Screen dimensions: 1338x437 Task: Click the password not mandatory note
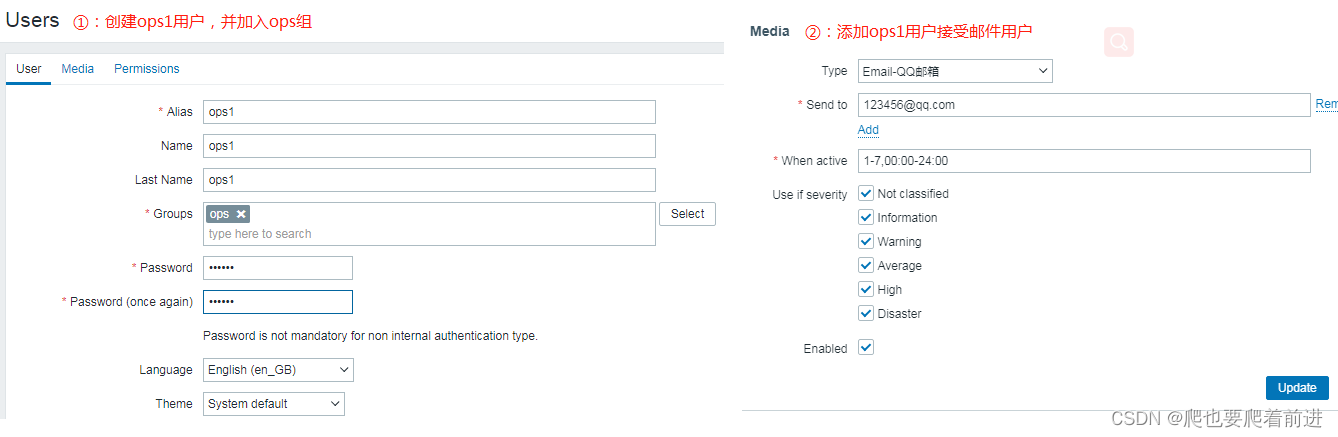pyautogui.click(x=370, y=336)
